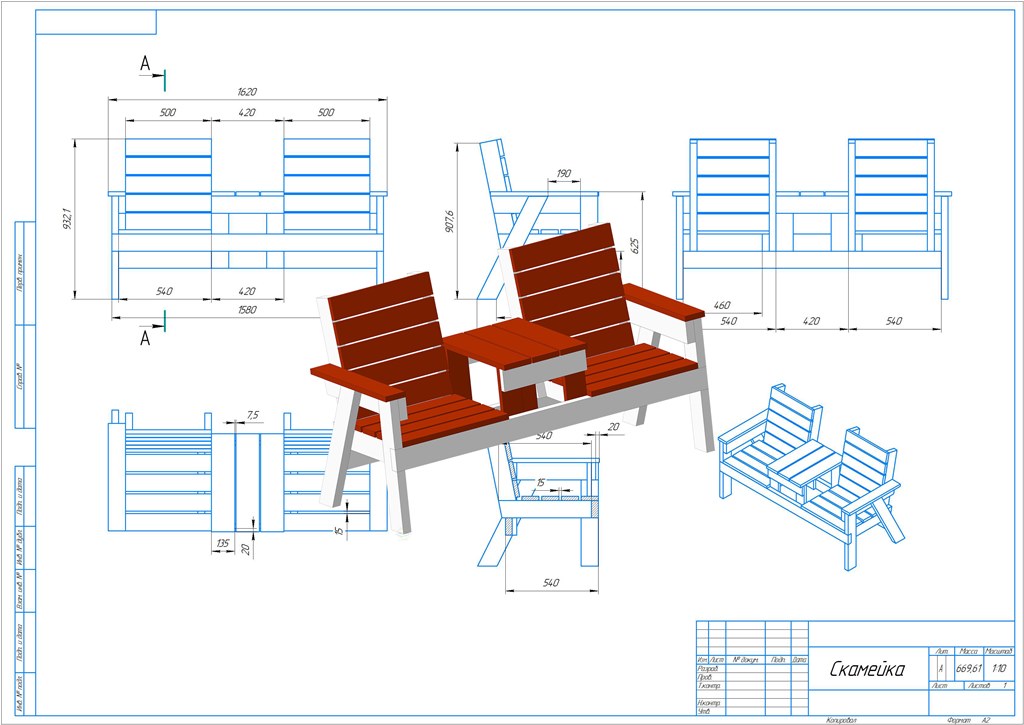Click the Подп column header in title block
Screen dimensions: 1024x725
pos(778,660)
